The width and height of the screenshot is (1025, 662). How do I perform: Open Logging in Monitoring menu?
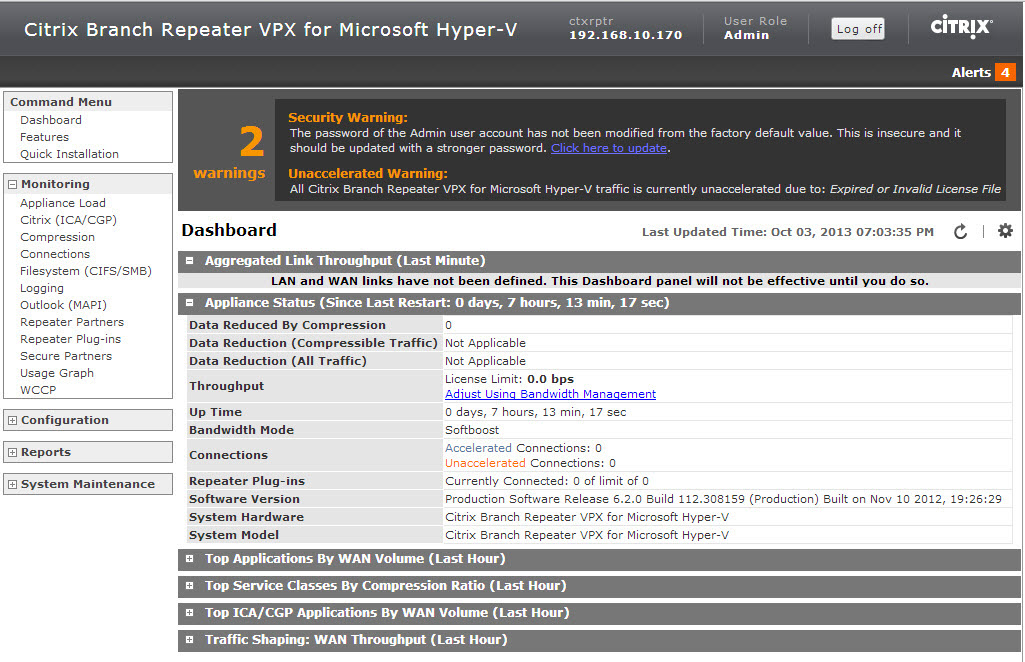[42, 288]
